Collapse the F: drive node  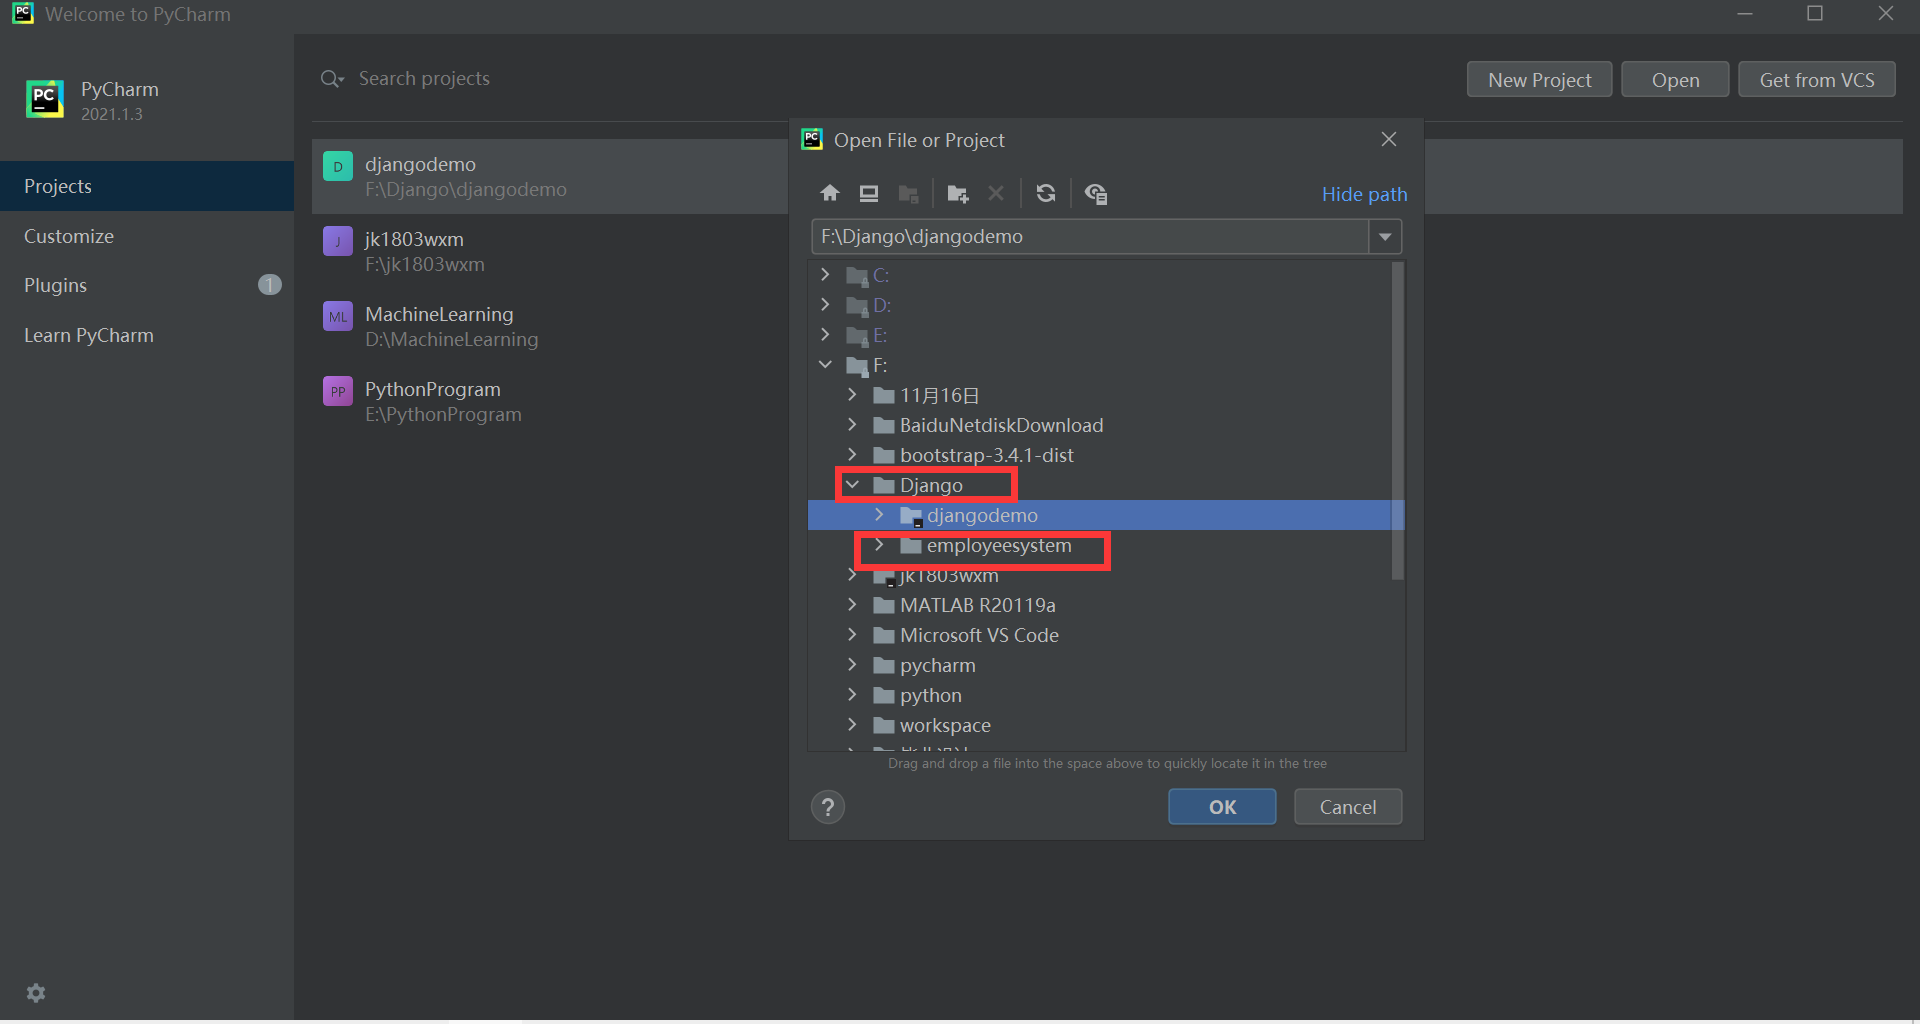point(825,364)
